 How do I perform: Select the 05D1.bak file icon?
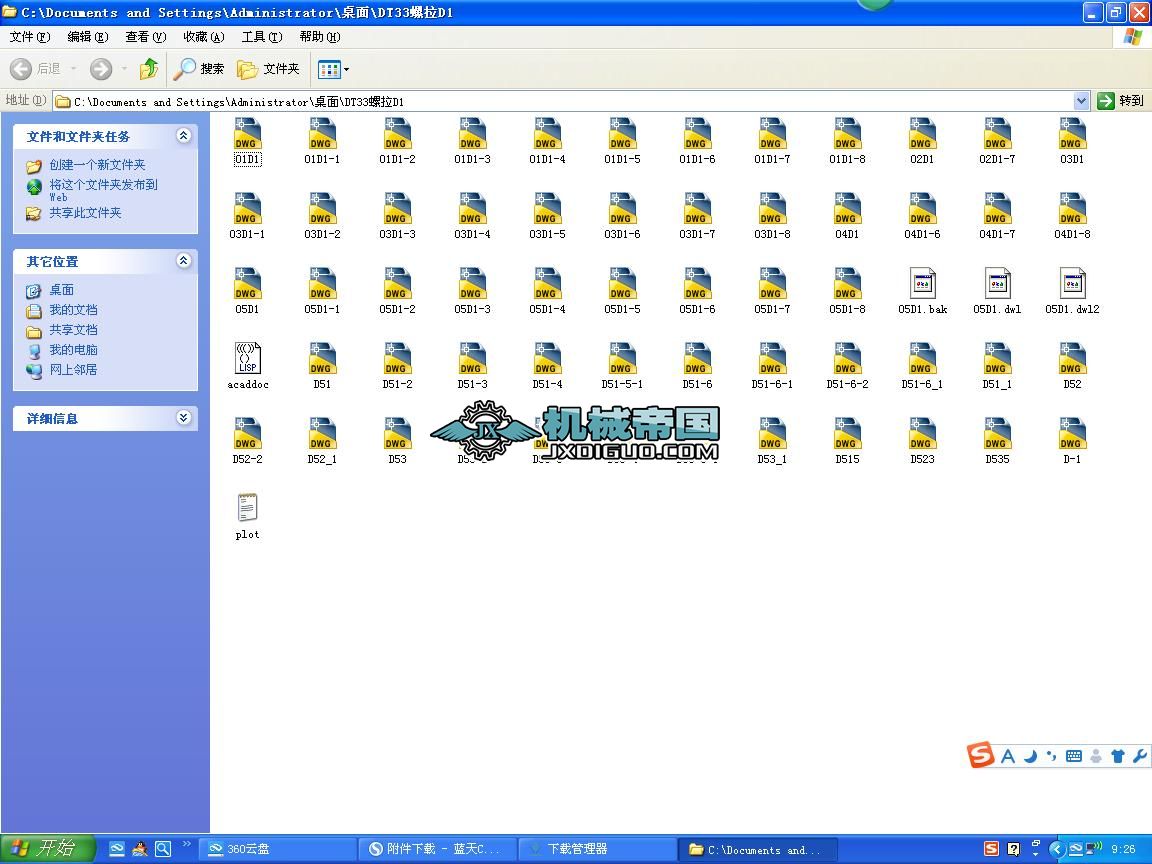[x=922, y=284]
